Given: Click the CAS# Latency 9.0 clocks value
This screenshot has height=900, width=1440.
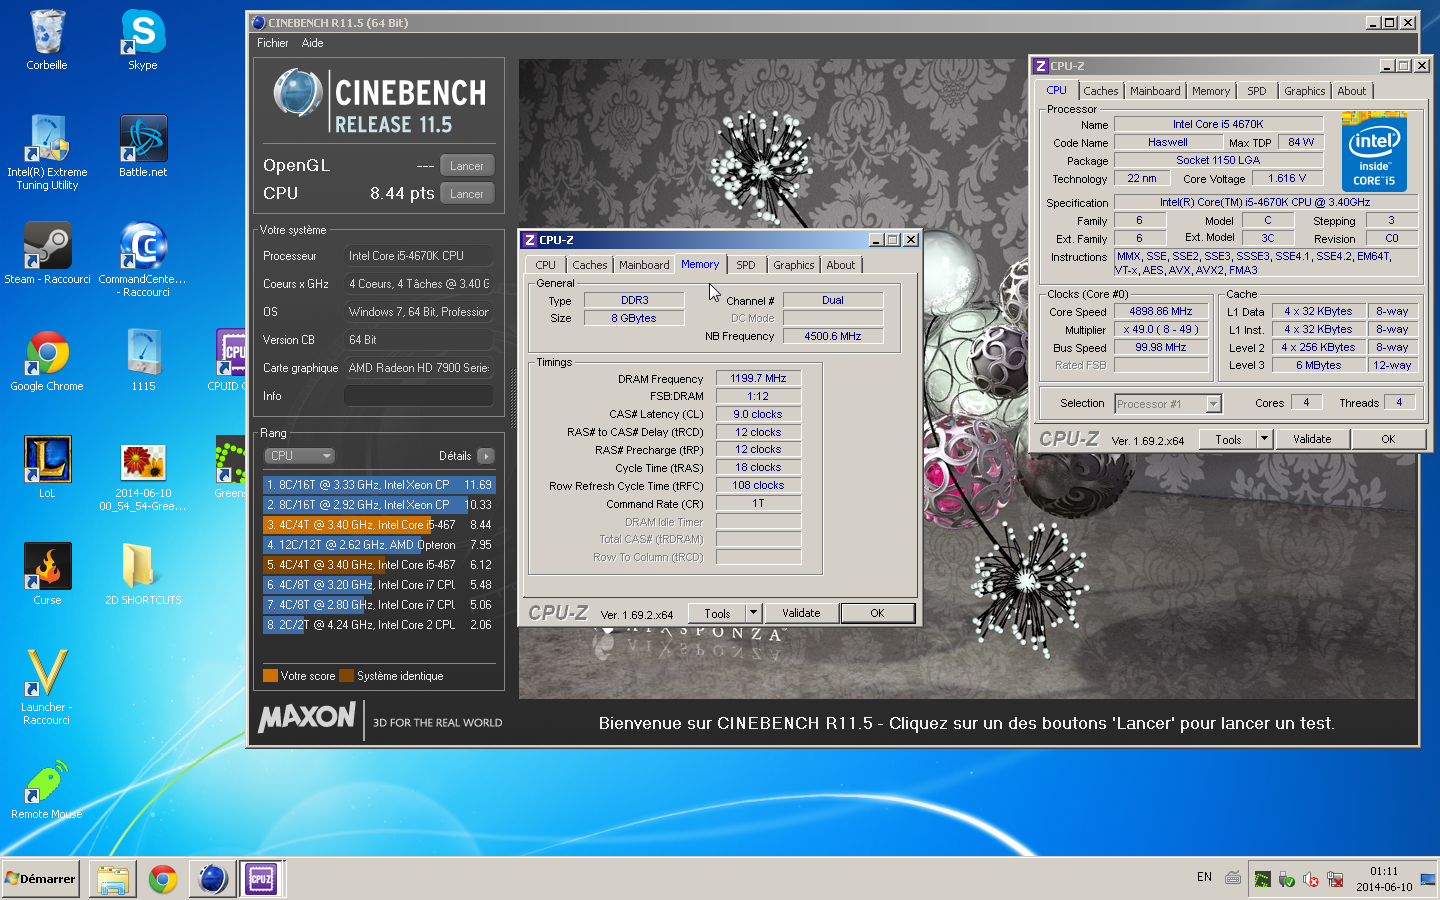Looking at the screenshot, I should [x=758, y=414].
